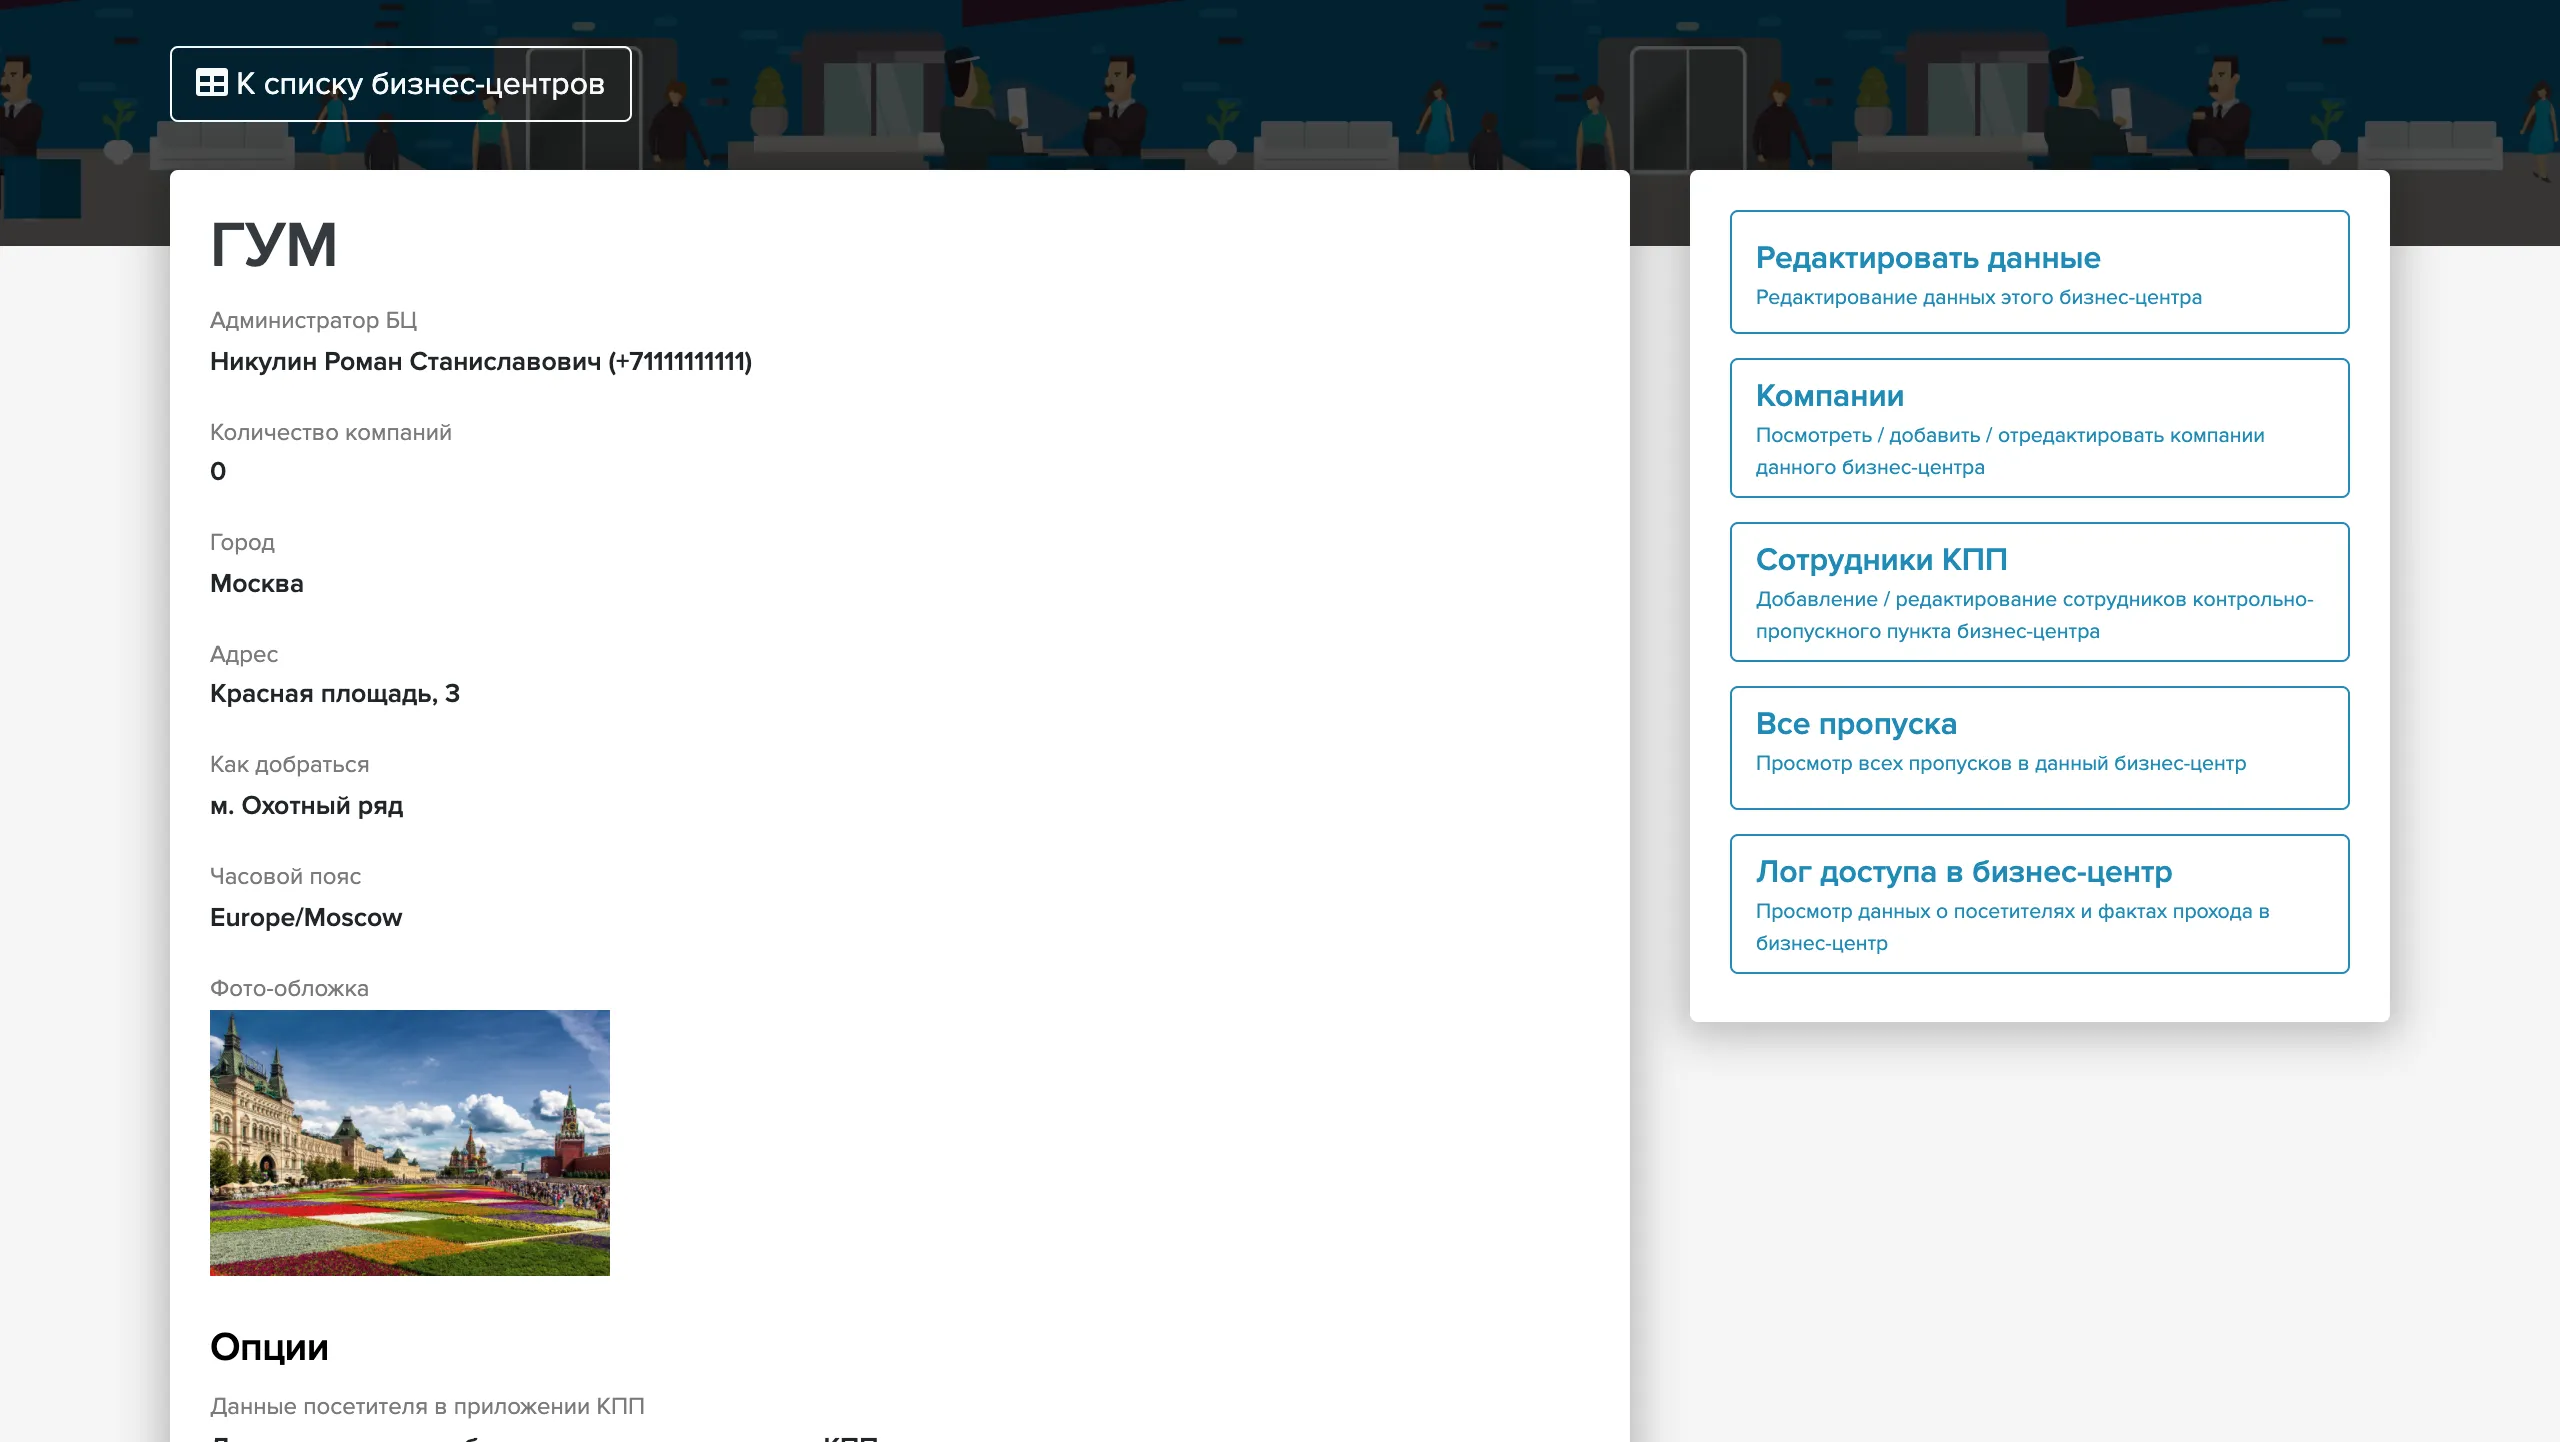Open "Сотрудники КПП" management card

click(2039, 592)
